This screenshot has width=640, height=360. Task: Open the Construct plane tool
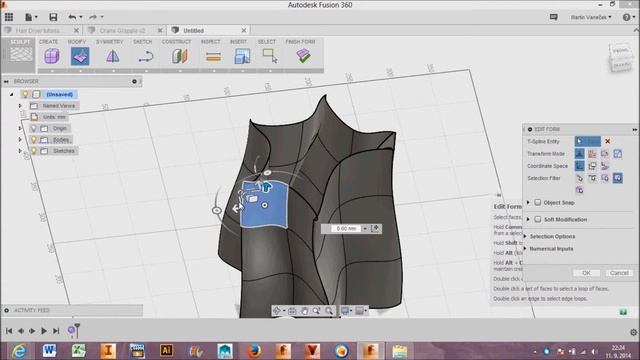tap(179, 56)
